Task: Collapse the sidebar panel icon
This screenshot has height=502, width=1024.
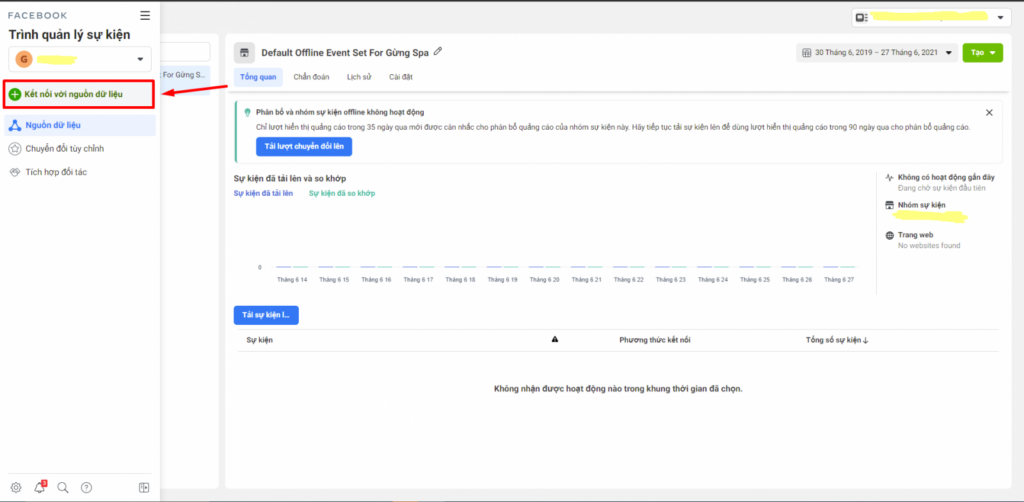Action: point(144,487)
